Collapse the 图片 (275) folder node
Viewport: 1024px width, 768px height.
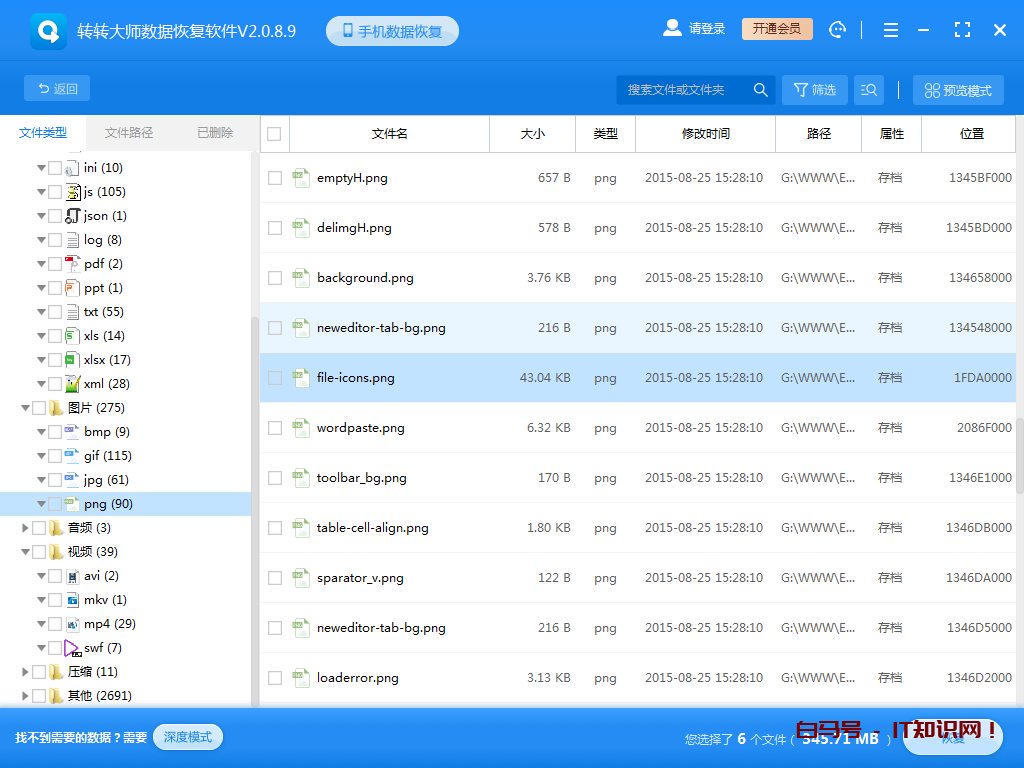[x=26, y=408]
